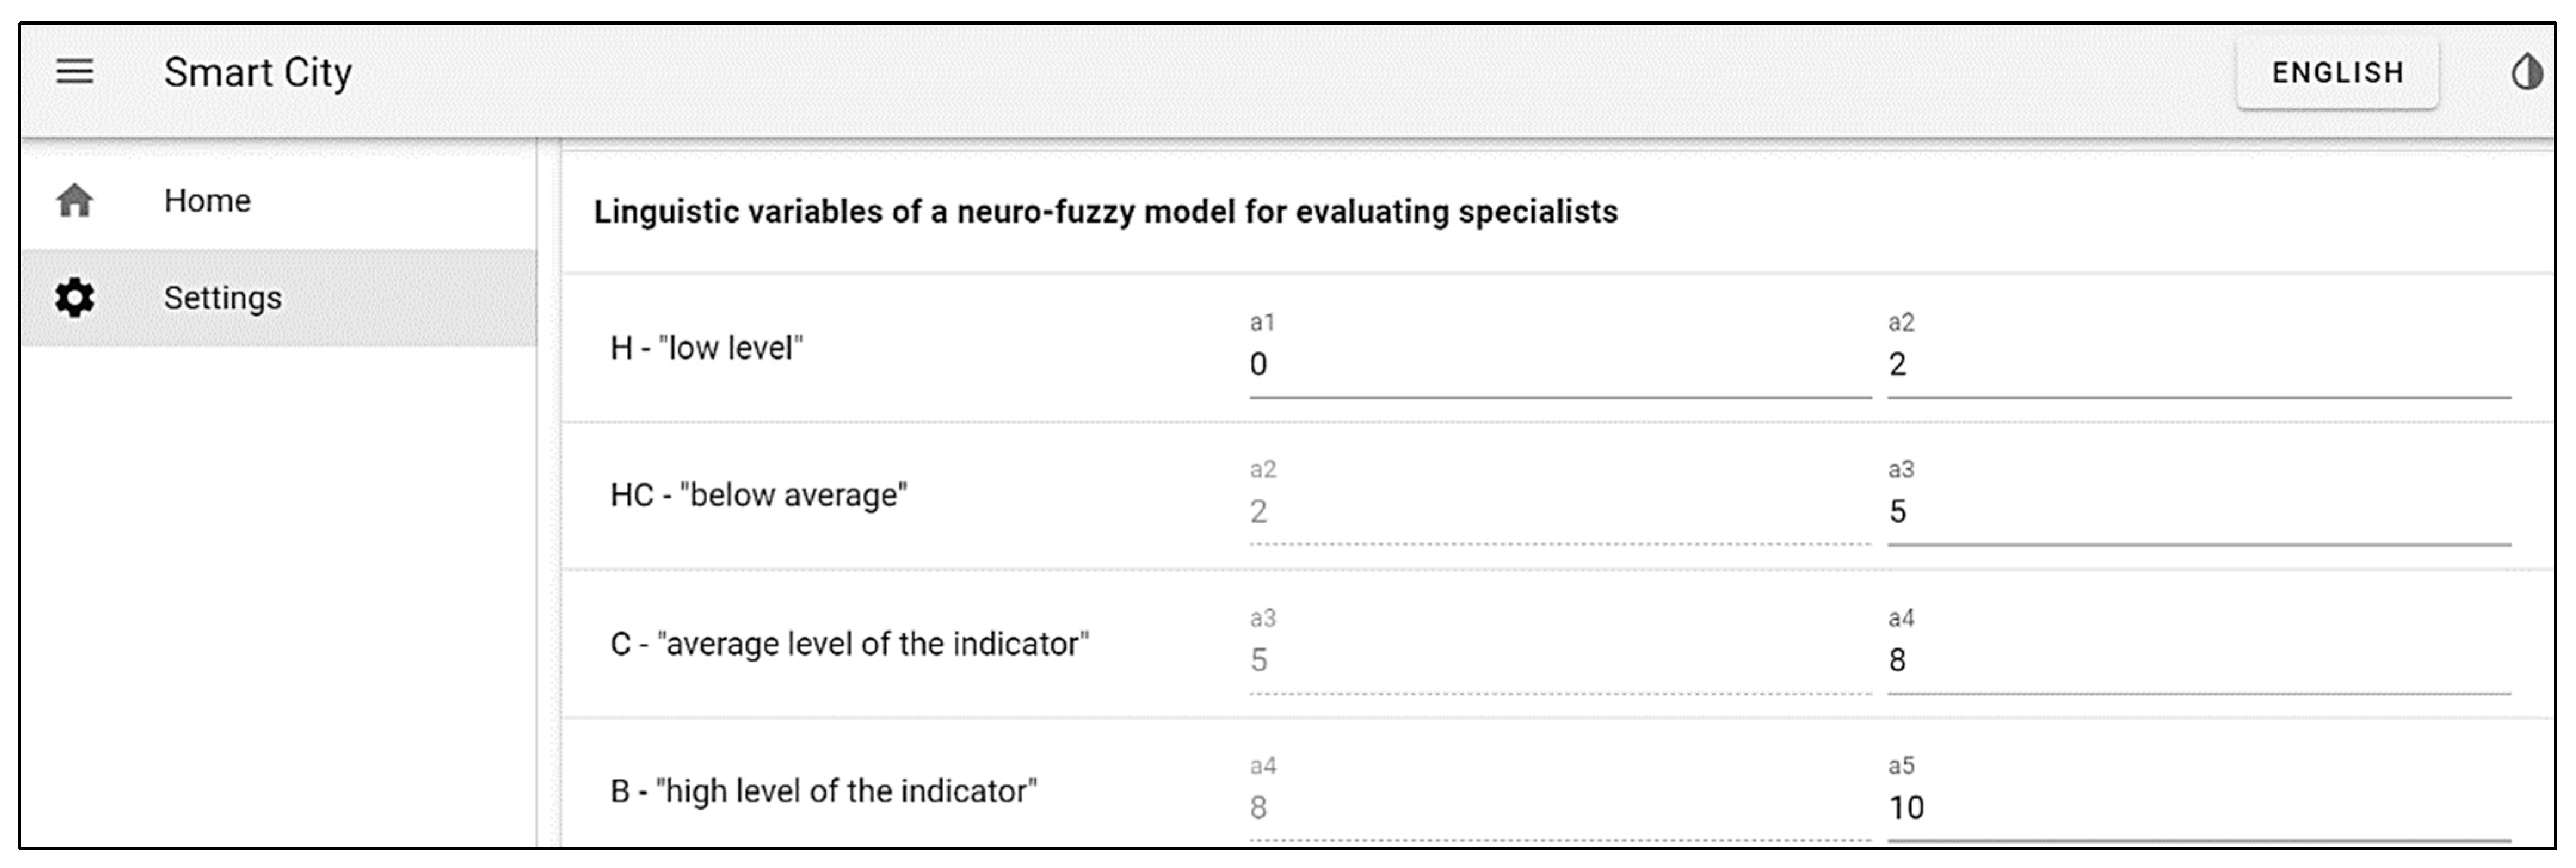
Task: Edit the a3 field for below average
Action: pyautogui.click(x=2198, y=512)
